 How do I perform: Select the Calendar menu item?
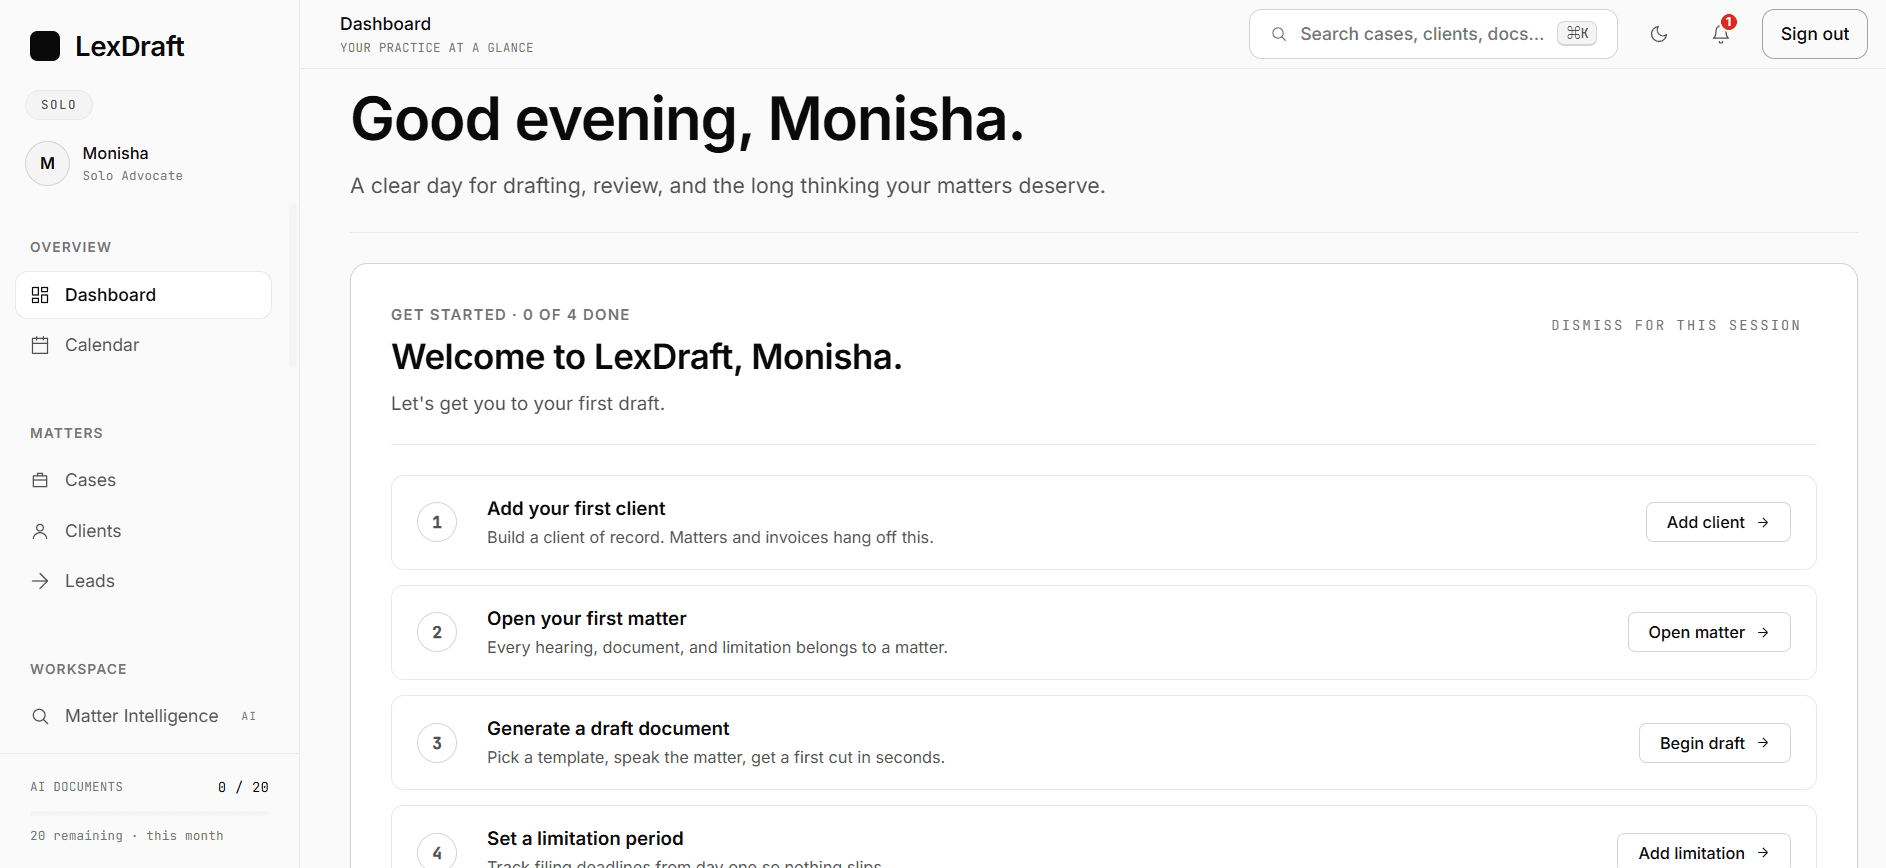(143, 345)
